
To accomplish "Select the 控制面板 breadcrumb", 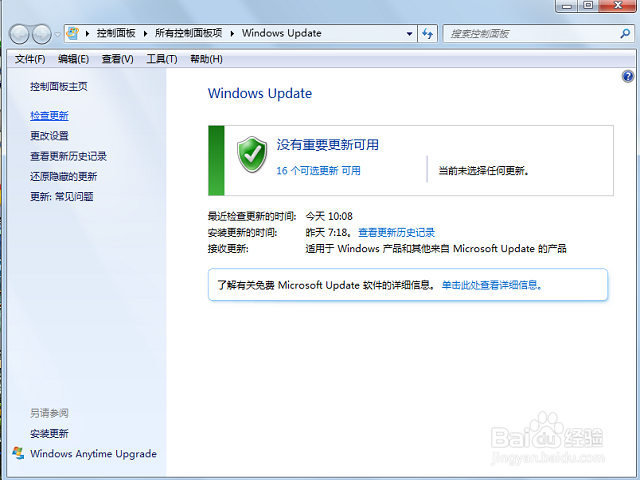I will [x=116, y=33].
